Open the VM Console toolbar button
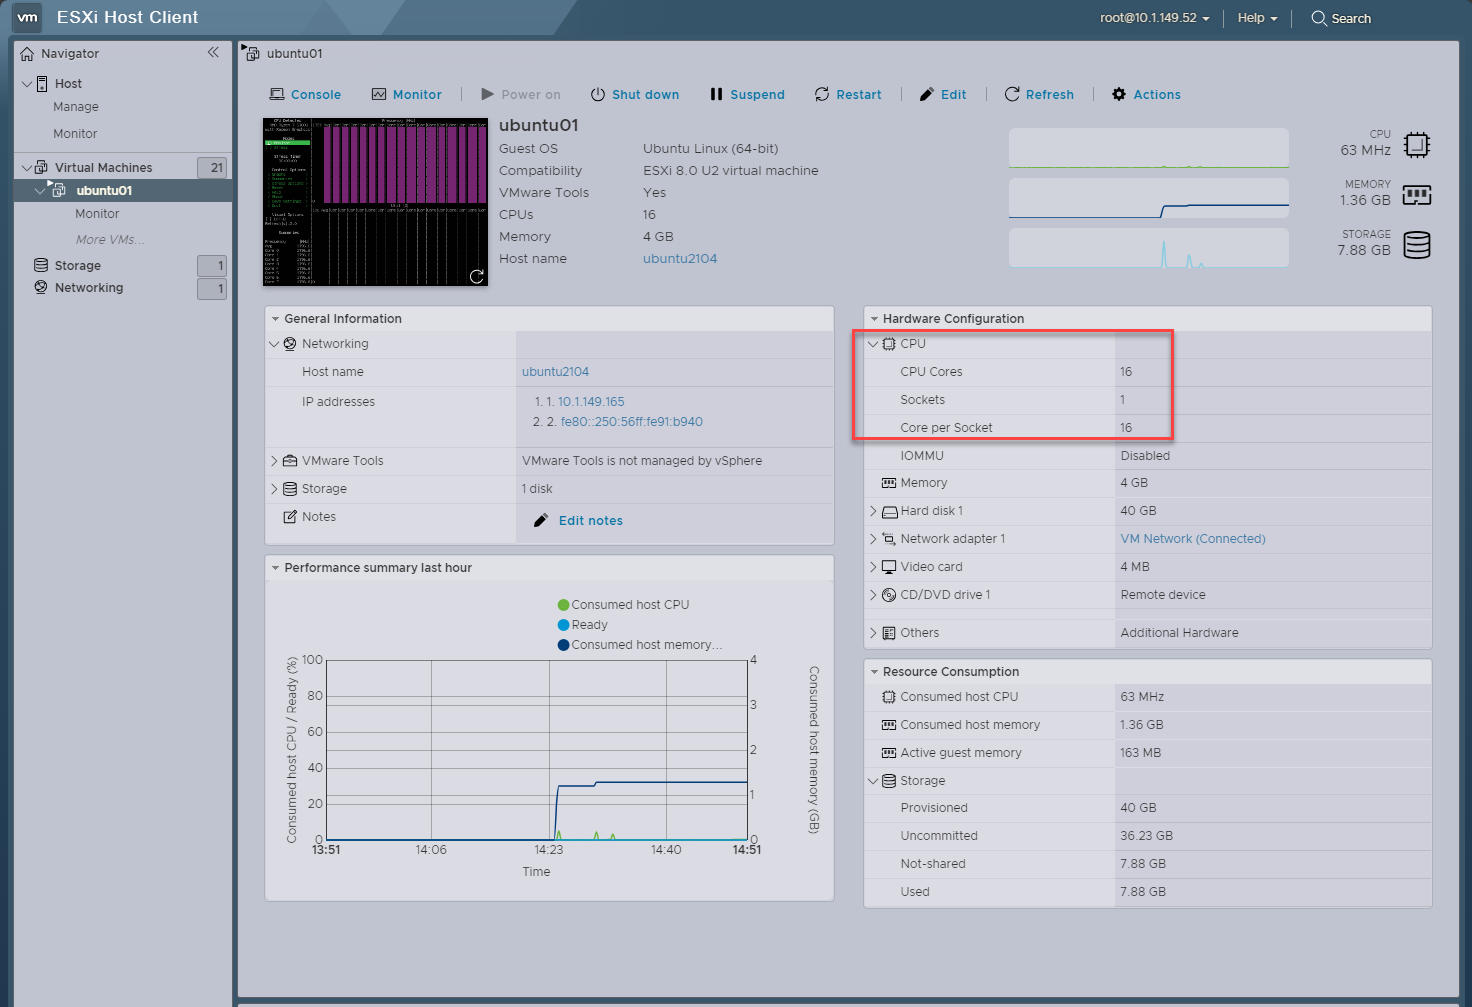Screen dimensions: 1472x1007 coord(305,95)
